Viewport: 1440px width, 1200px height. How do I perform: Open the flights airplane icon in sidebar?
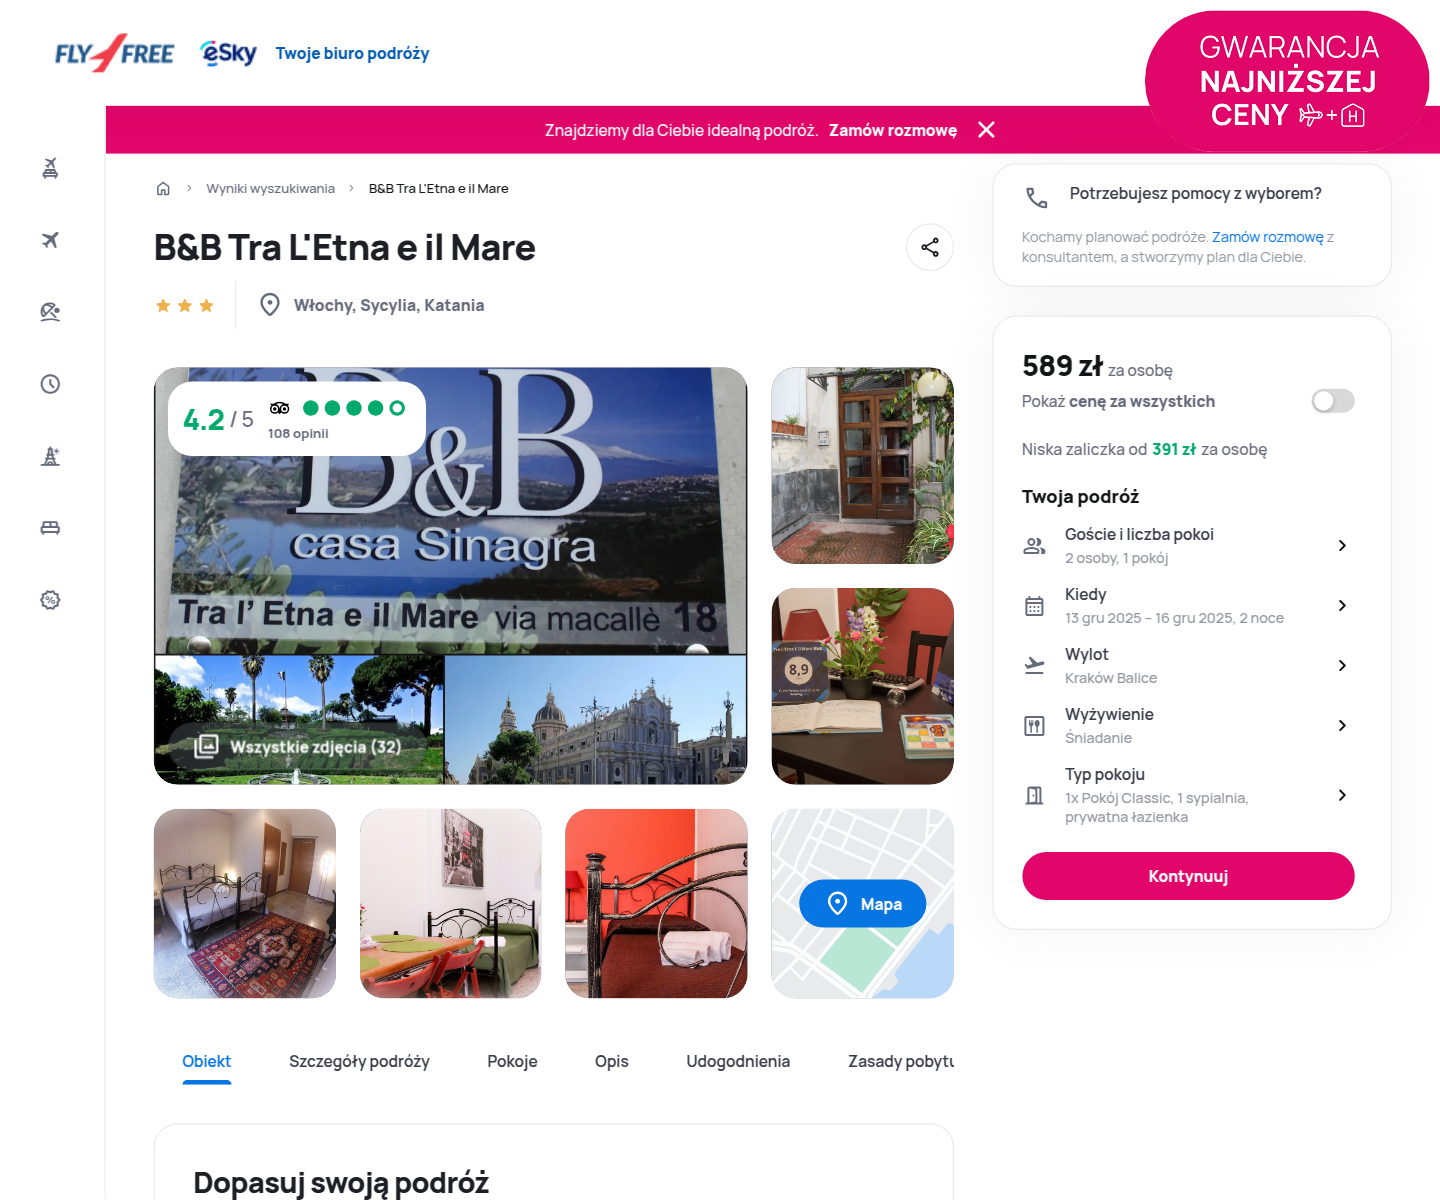point(50,240)
